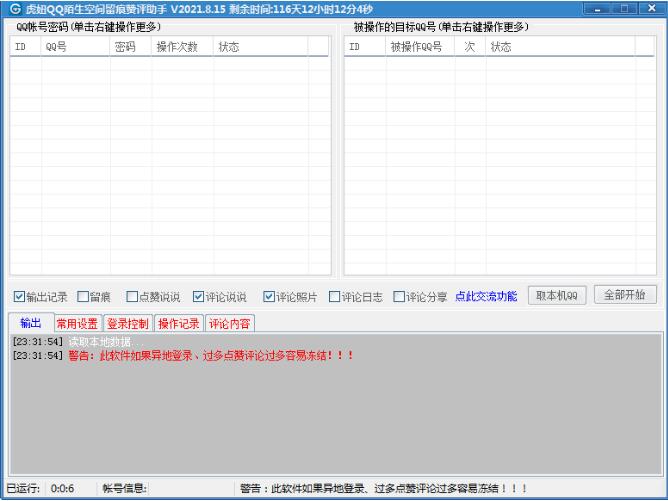Open the 评论内容 tab
The image size is (668, 501).
pyautogui.click(x=230, y=324)
